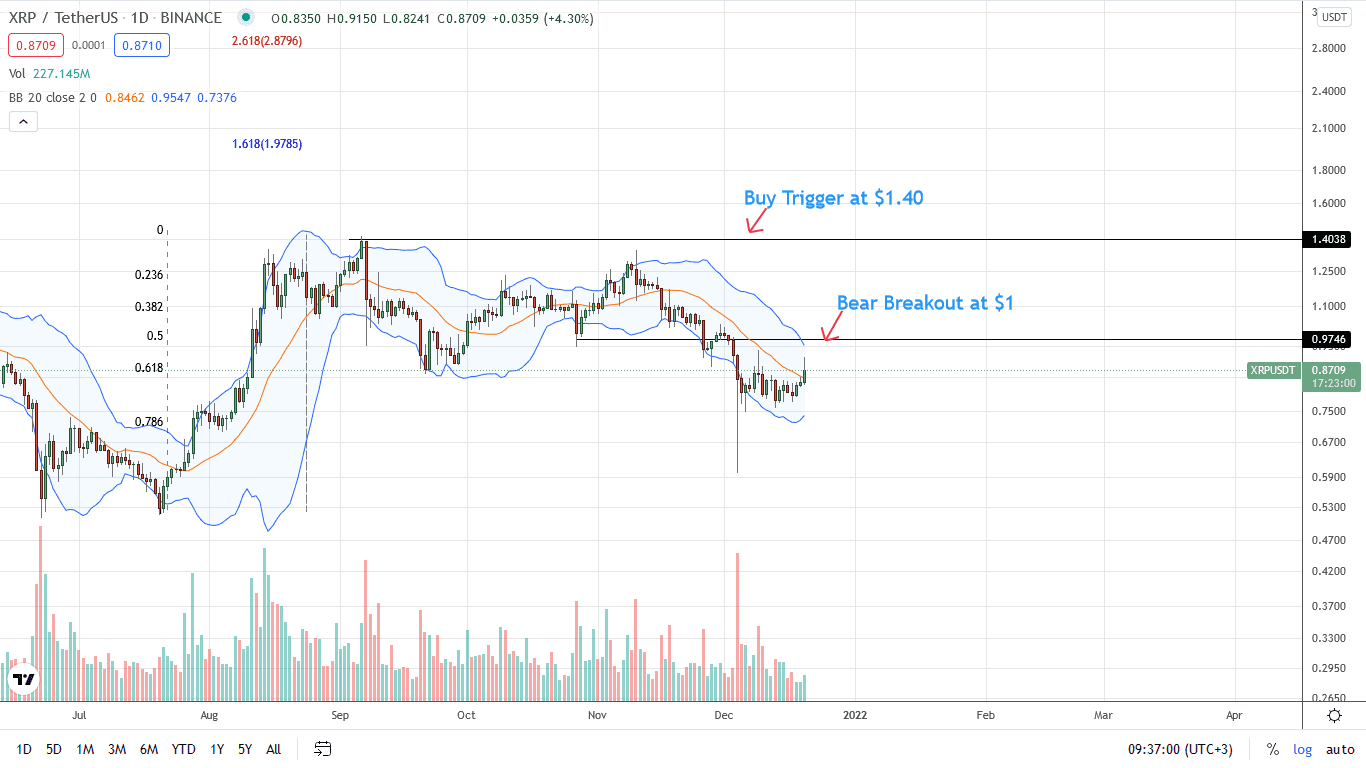1366x768 pixels.
Task: Select the 'Buy Trigger at $1.40' annotation text
Action: pyautogui.click(x=833, y=198)
